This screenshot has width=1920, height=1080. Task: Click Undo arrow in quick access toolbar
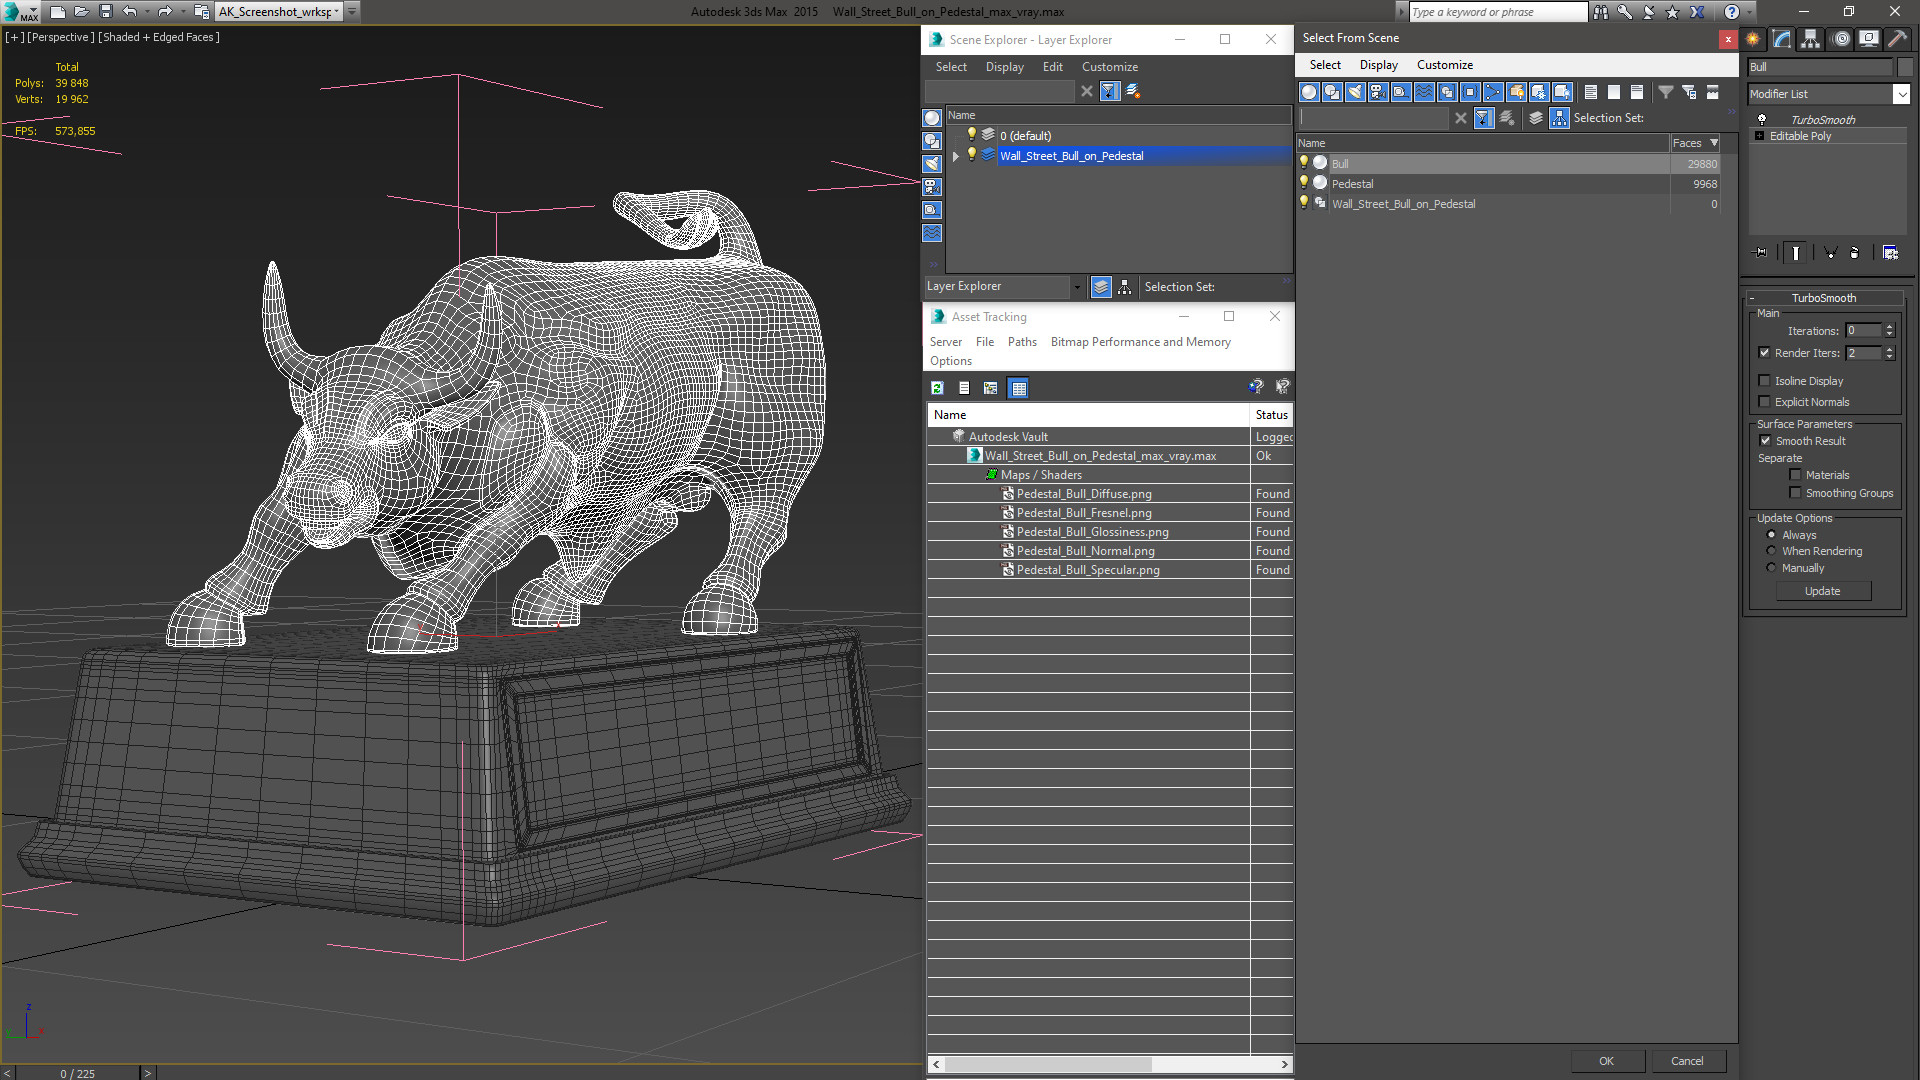click(x=130, y=12)
